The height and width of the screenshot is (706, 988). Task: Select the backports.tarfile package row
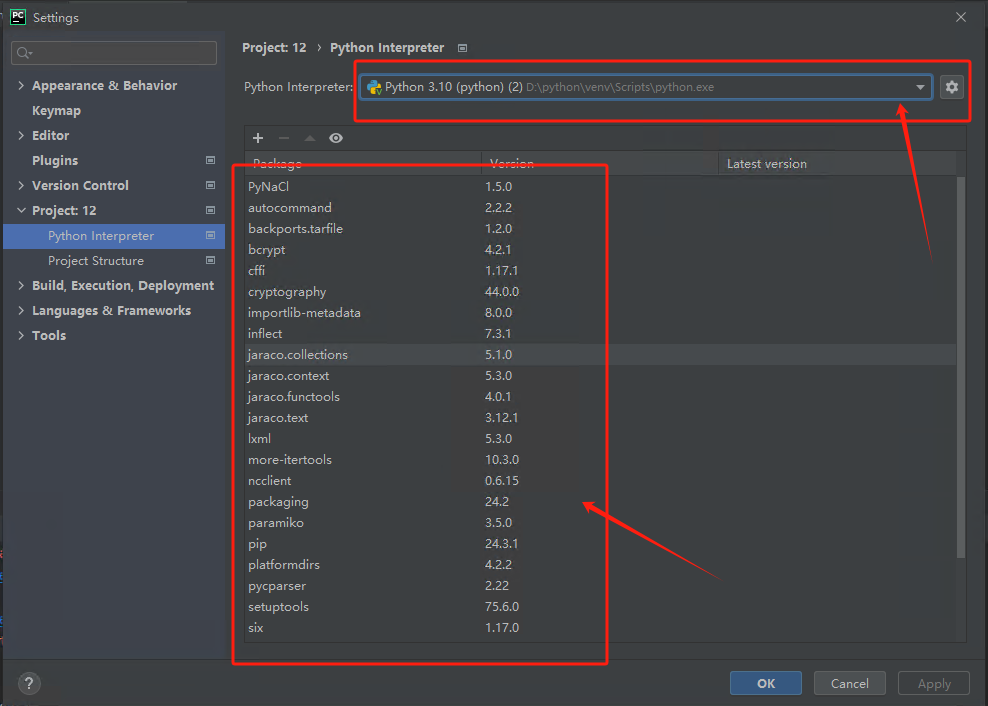[x=600, y=228]
